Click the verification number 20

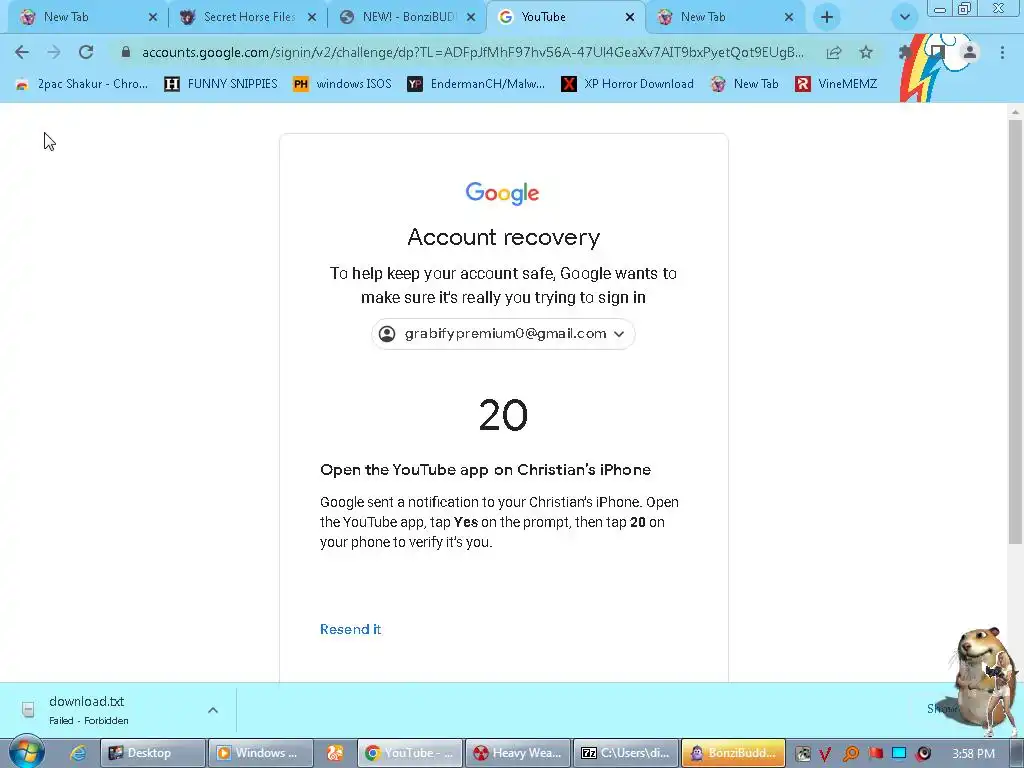(x=503, y=415)
